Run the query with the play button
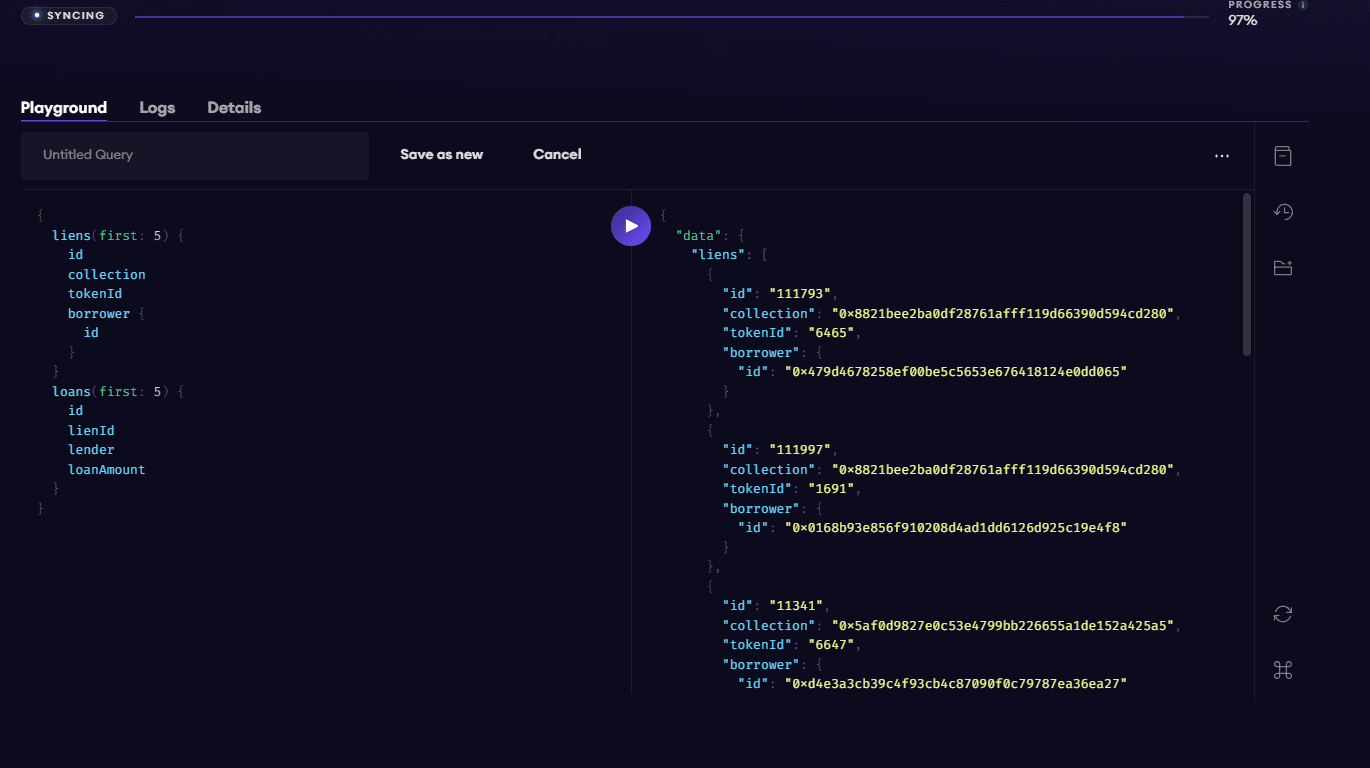The image size is (1370, 768). [x=630, y=226]
